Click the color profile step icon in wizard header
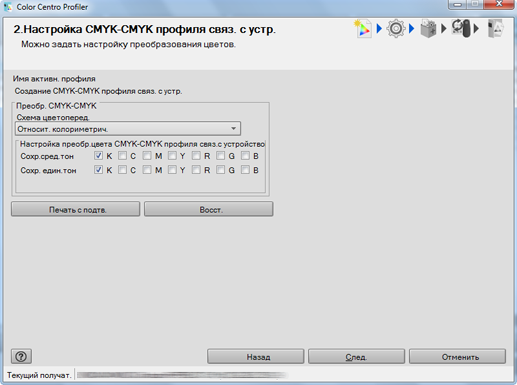 (363, 29)
